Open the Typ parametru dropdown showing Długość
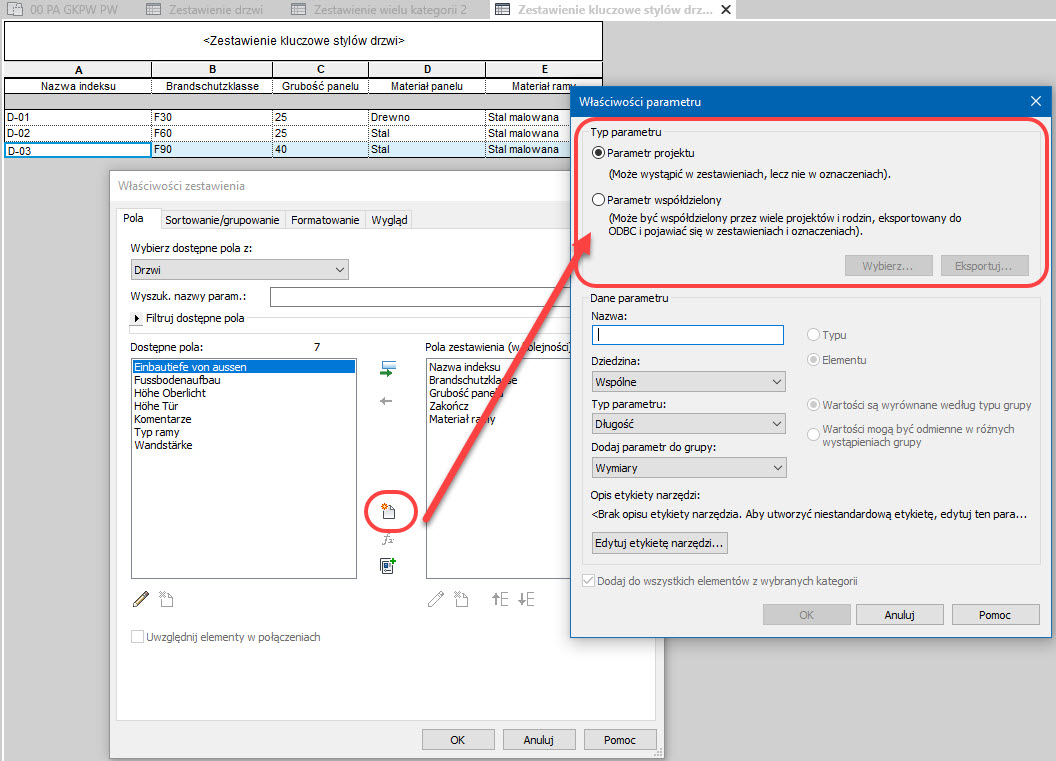The width and height of the screenshot is (1056, 761). 688,424
